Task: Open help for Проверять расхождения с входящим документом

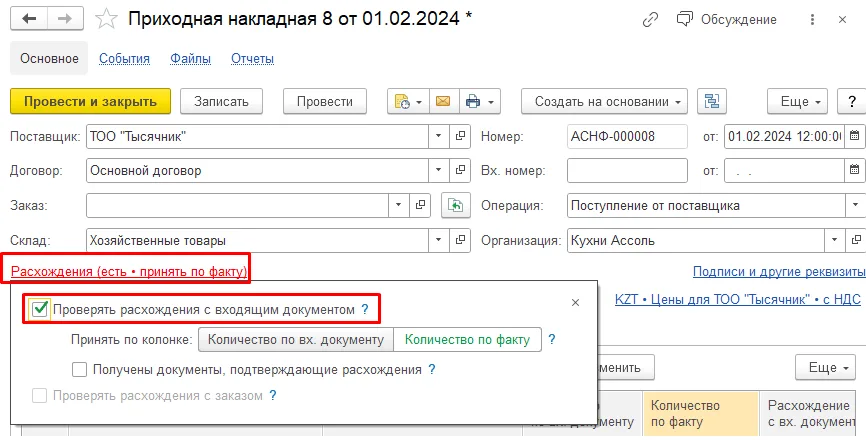Action: (365, 310)
